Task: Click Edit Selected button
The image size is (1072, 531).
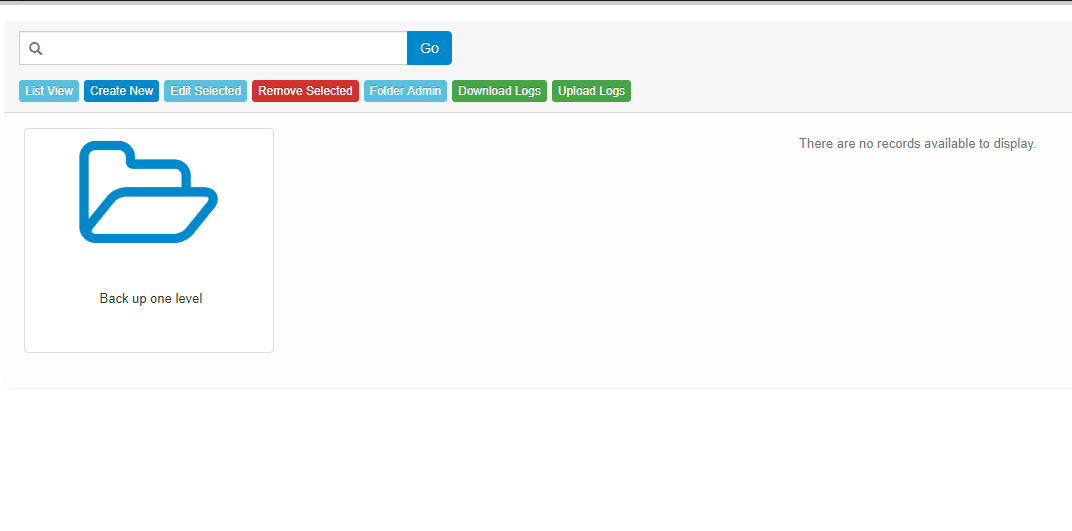Action: pyautogui.click(x=205, y=91)
